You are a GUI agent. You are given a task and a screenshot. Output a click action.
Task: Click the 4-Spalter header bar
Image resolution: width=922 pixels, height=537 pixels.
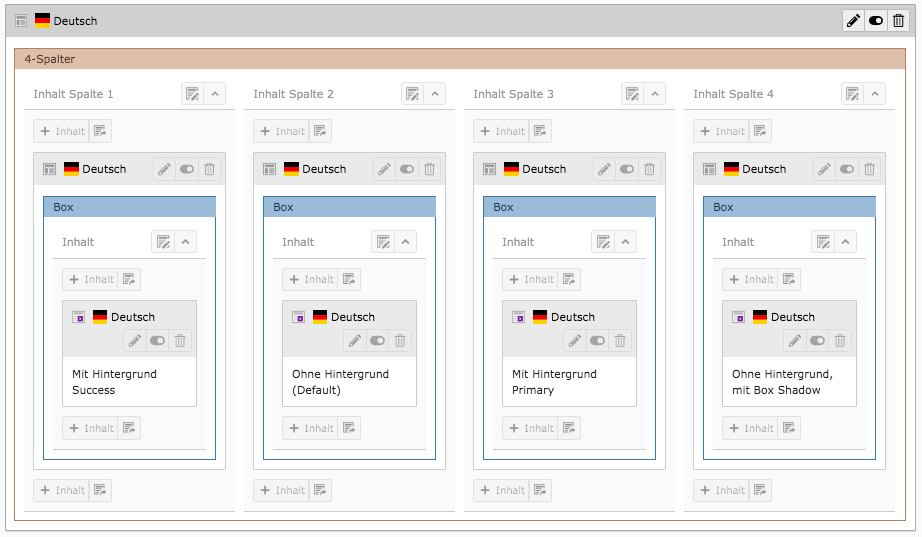pos(460,59)
